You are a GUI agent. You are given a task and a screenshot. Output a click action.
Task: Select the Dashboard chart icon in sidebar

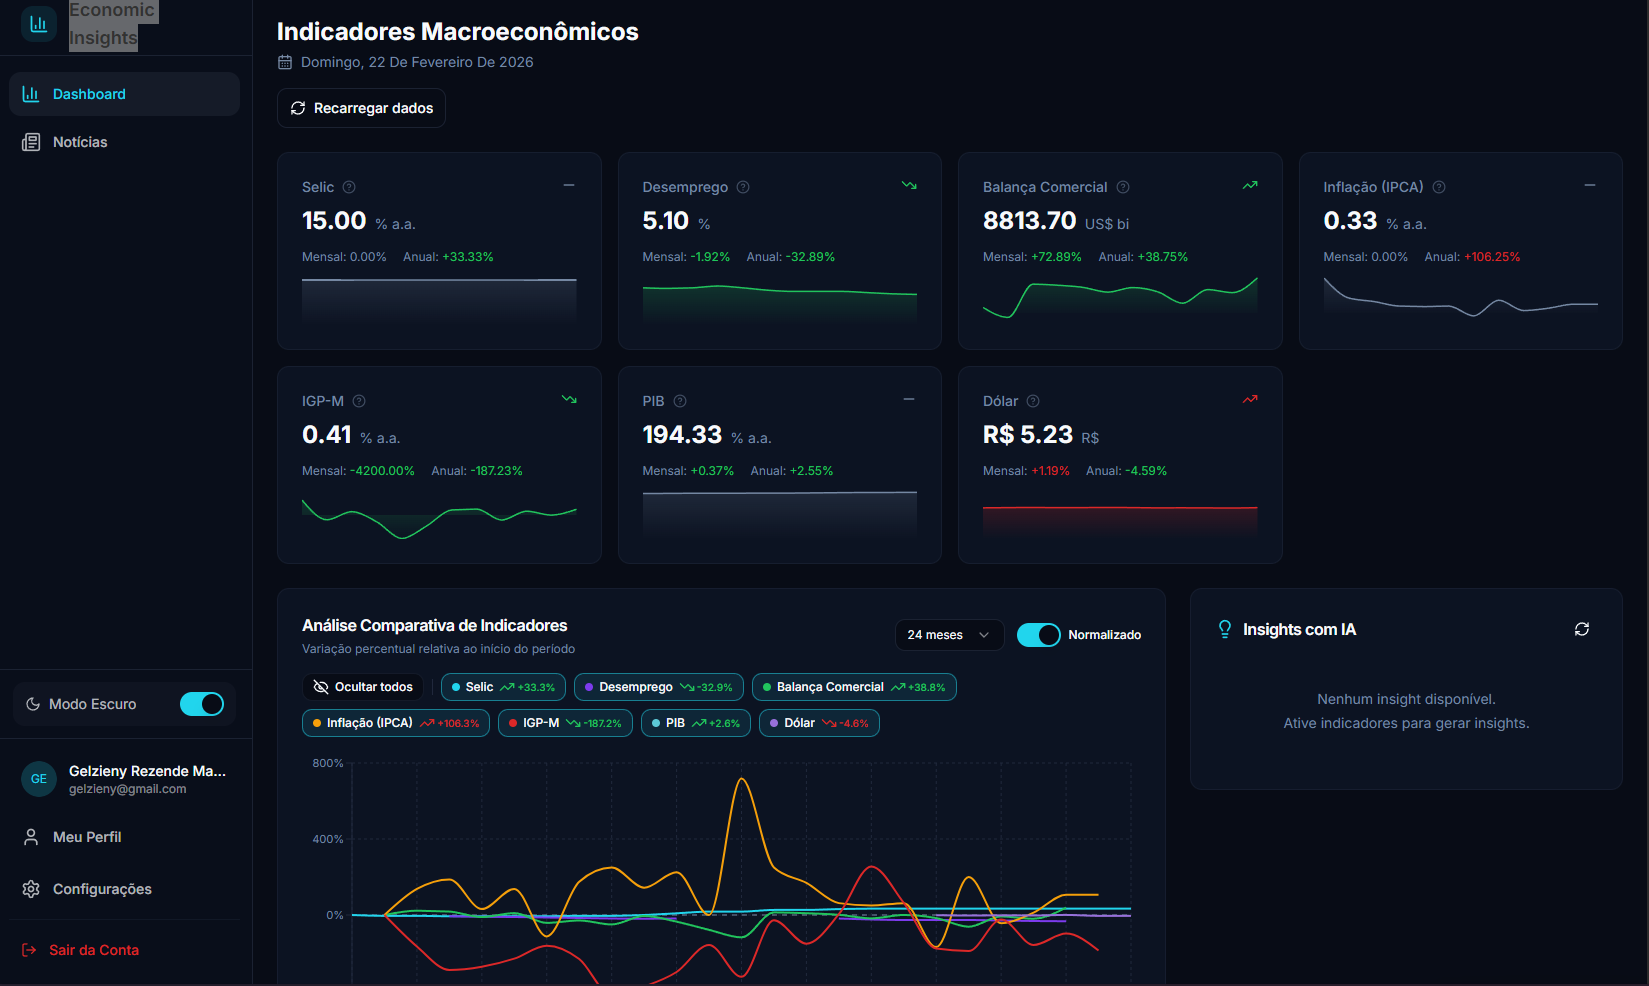coord(29,93)
